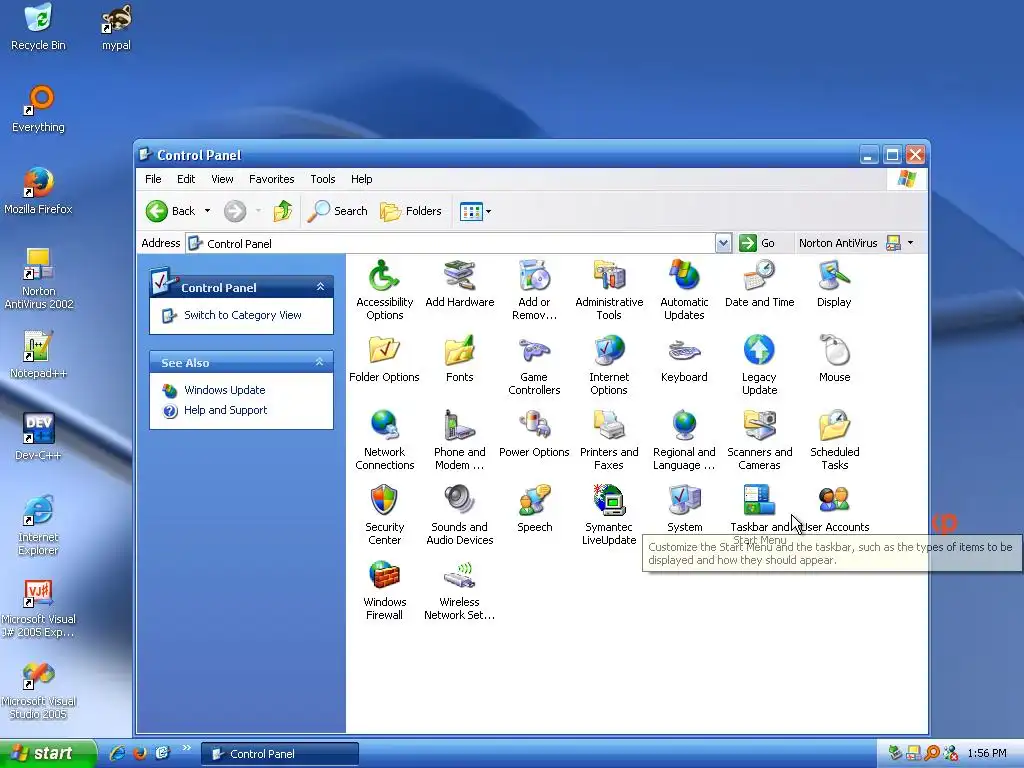Open Add Hardware wizard icon
Screen dimensions: 1024x768
pyautogui.click(x=460, y=276)
